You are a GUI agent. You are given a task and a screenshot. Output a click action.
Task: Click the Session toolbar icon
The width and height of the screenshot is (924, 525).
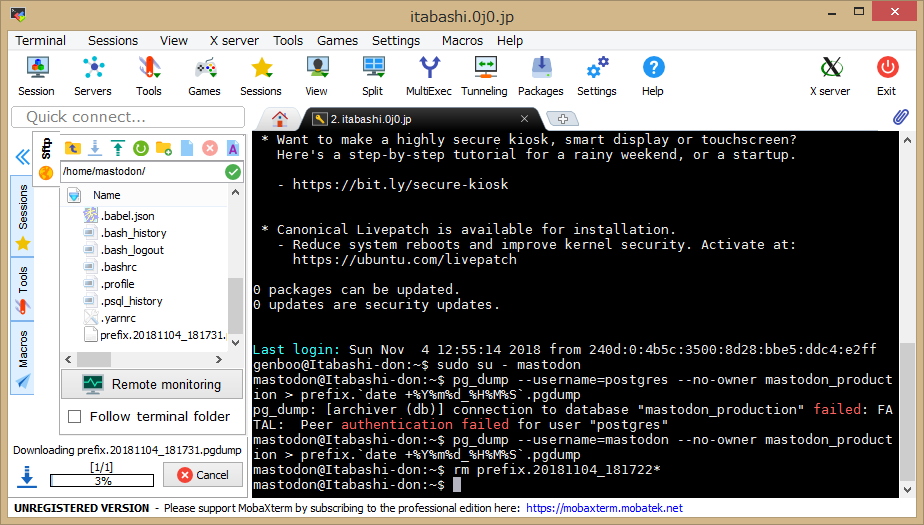point(37,76)
